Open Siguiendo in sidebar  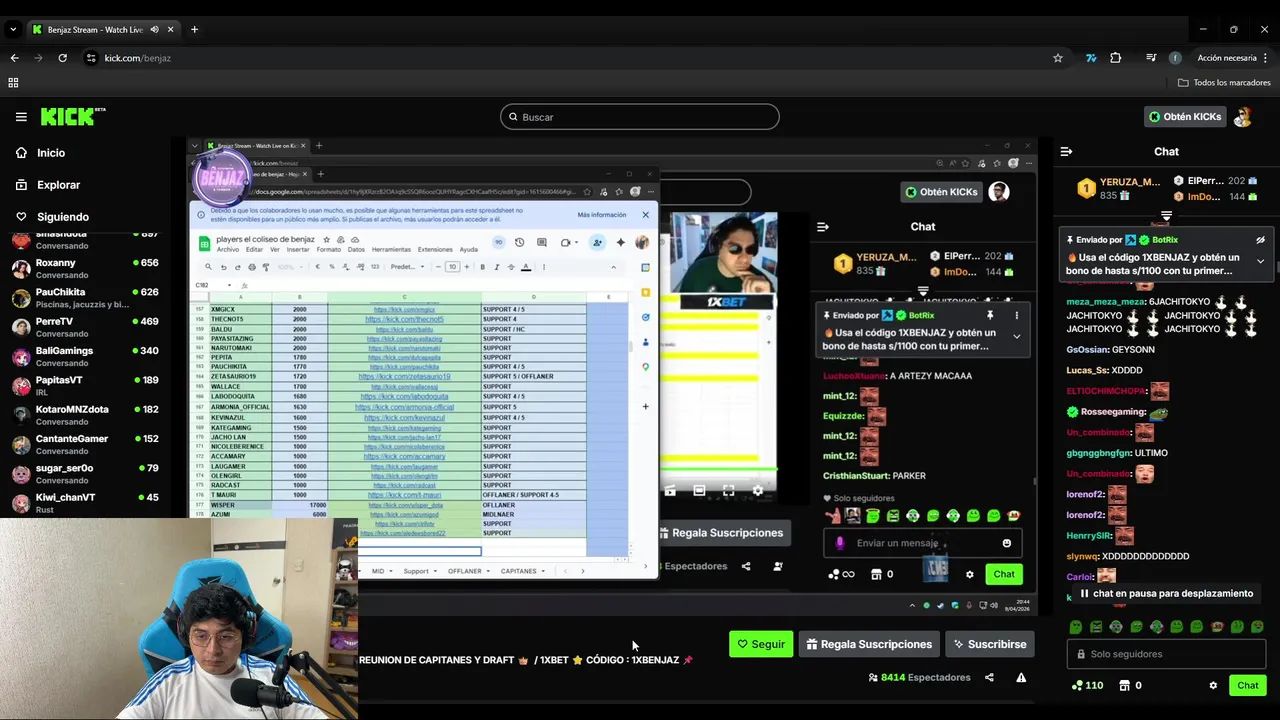[x=62, y=217]
